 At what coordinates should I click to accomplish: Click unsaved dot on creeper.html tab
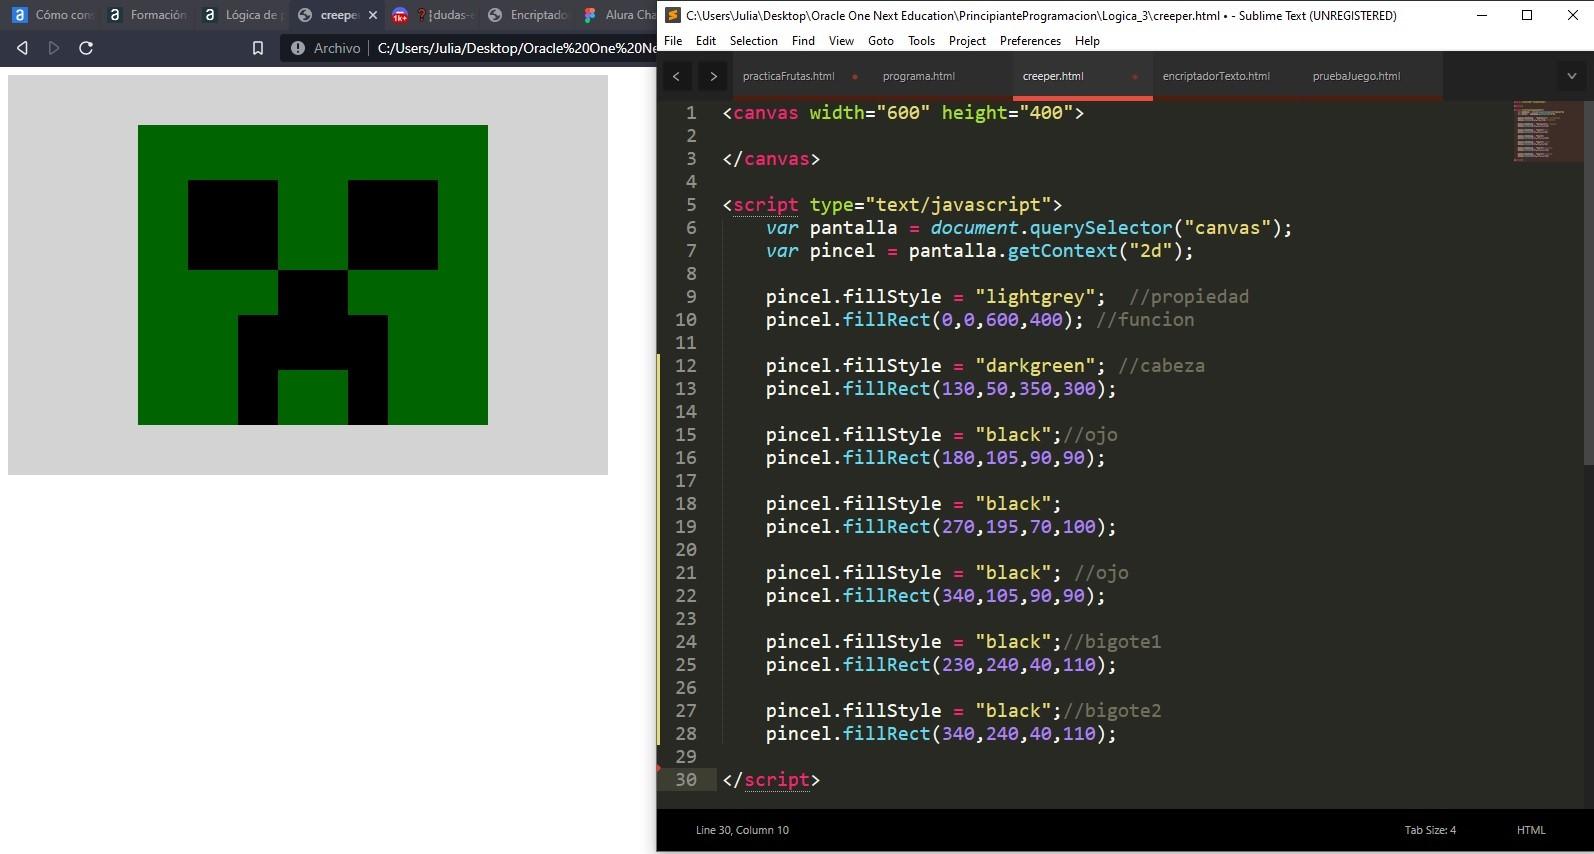(x=1135, y=77)
